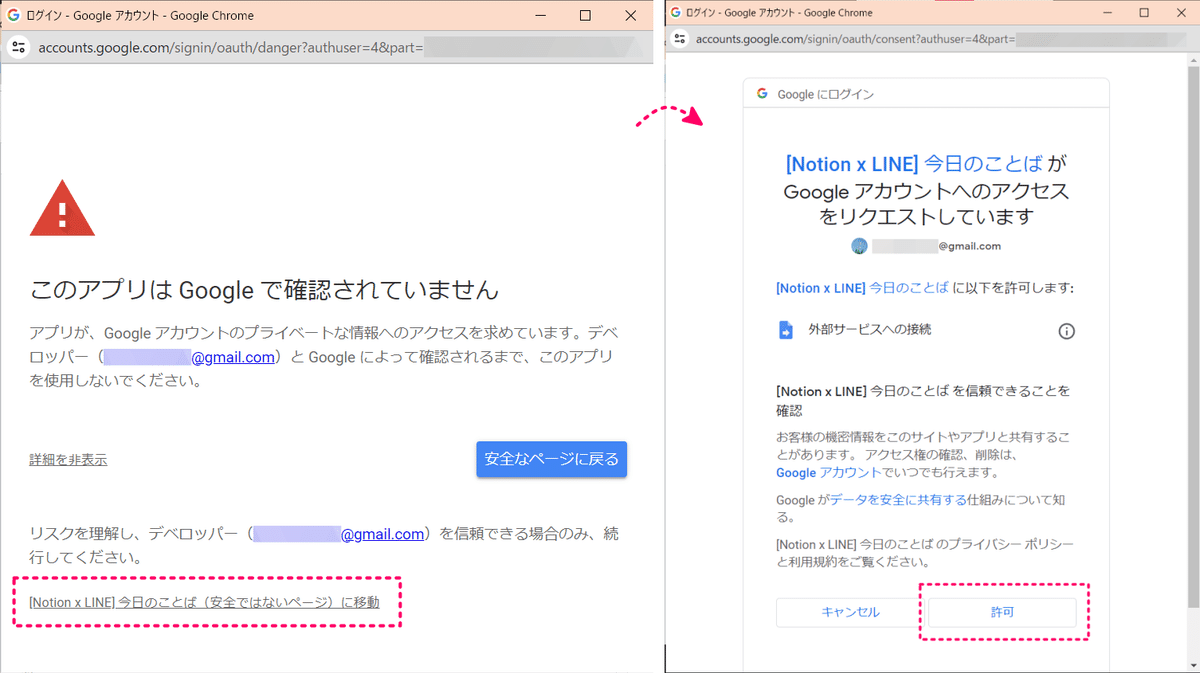Close the right Chrome window

click(x=1181, y=13)
